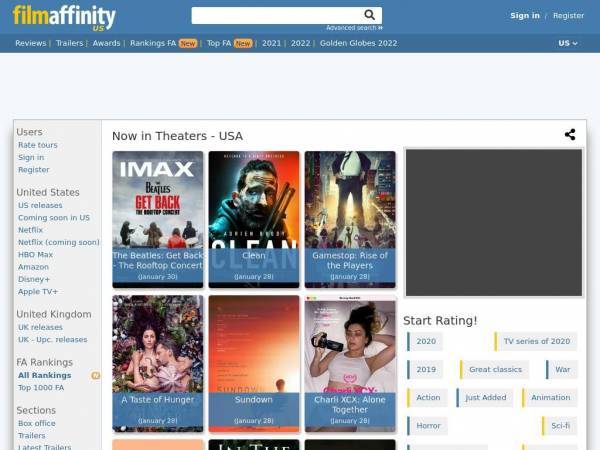This screenshot has height=450, width=600.
Task: Click the Great classics tag
Action: (494, 370)
